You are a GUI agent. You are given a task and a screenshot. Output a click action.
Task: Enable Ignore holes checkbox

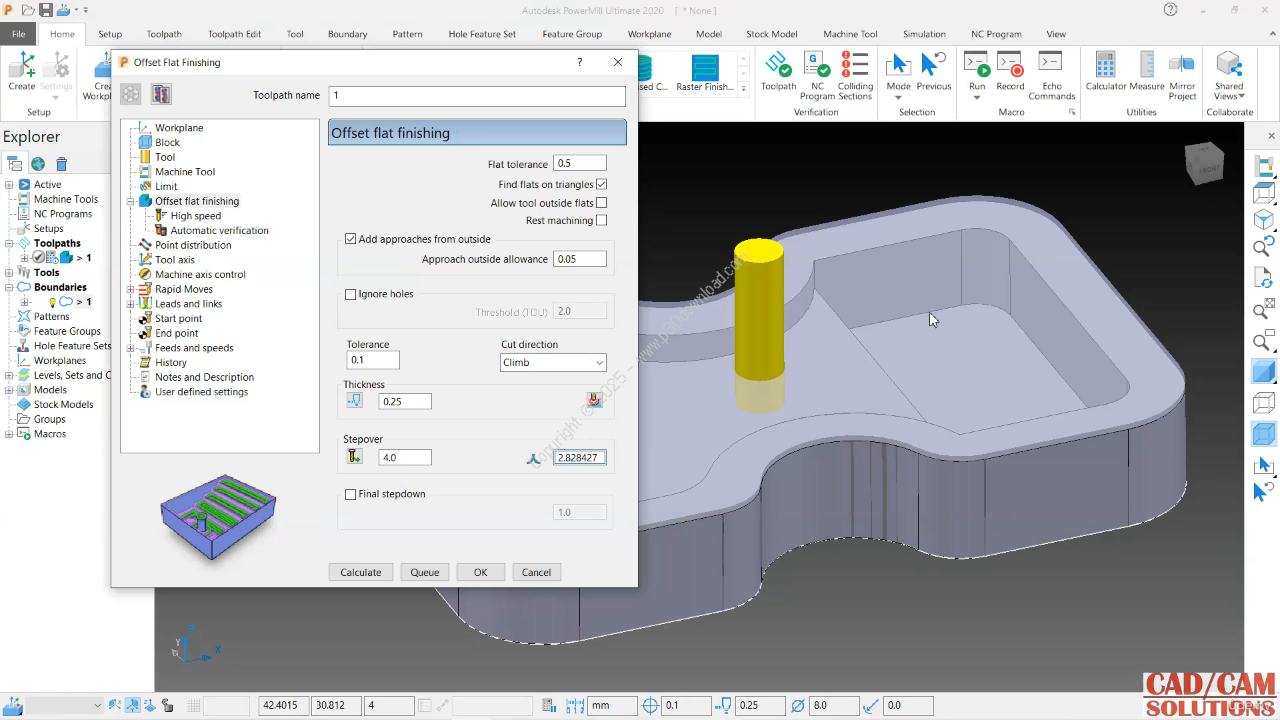pyautogui.click(x=350, y=294)
